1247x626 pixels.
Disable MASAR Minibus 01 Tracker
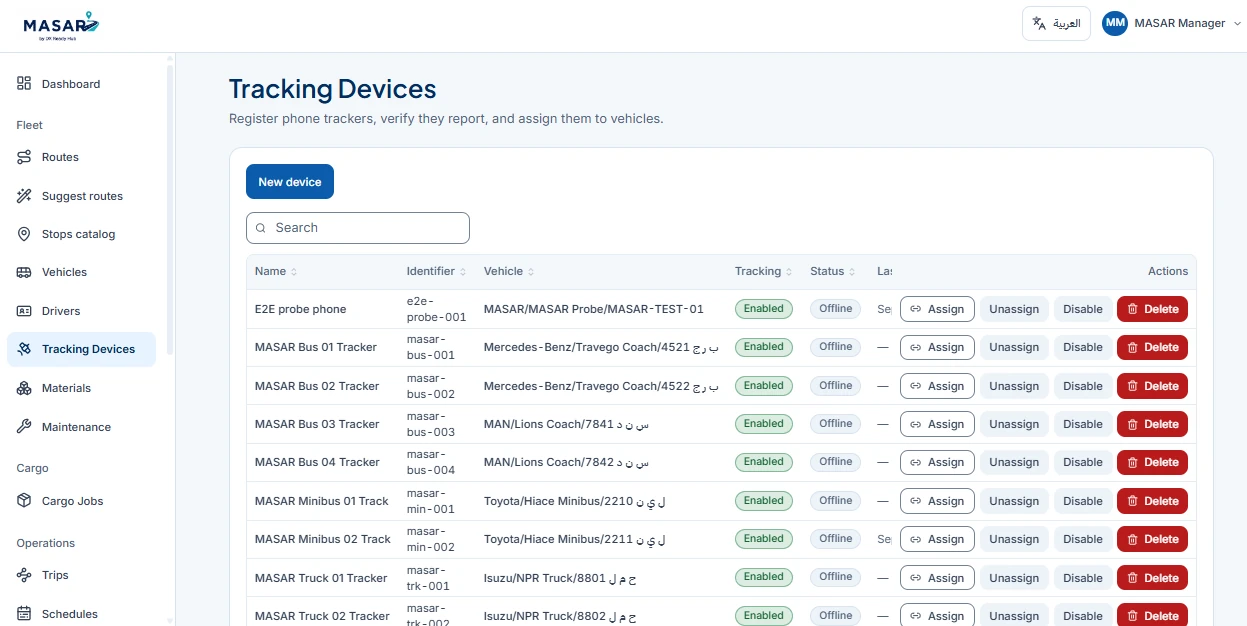tap(1082, 501)
